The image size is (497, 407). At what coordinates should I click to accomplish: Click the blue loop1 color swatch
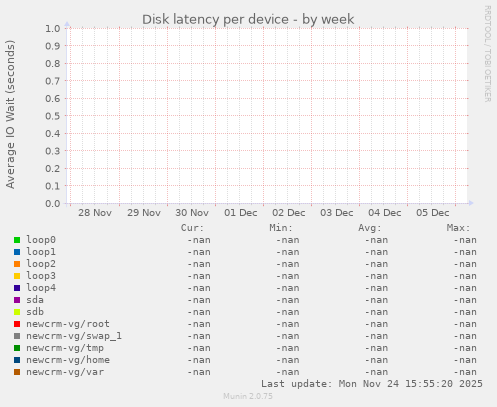17,252
